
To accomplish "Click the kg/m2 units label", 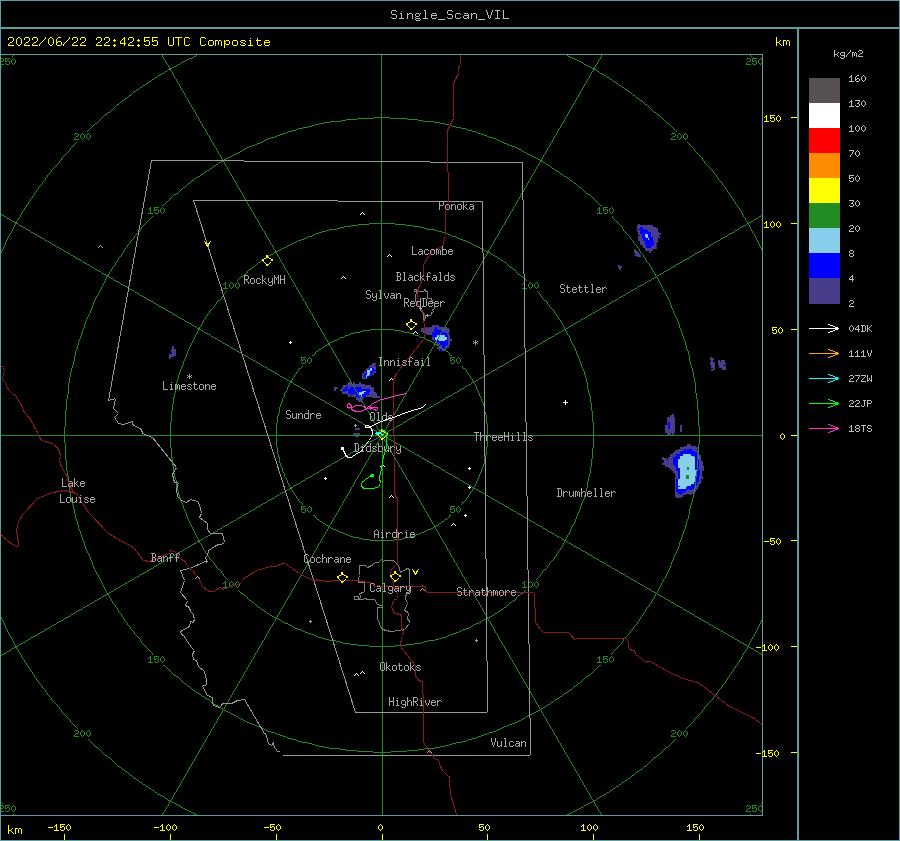I will [x=848, y=54].
